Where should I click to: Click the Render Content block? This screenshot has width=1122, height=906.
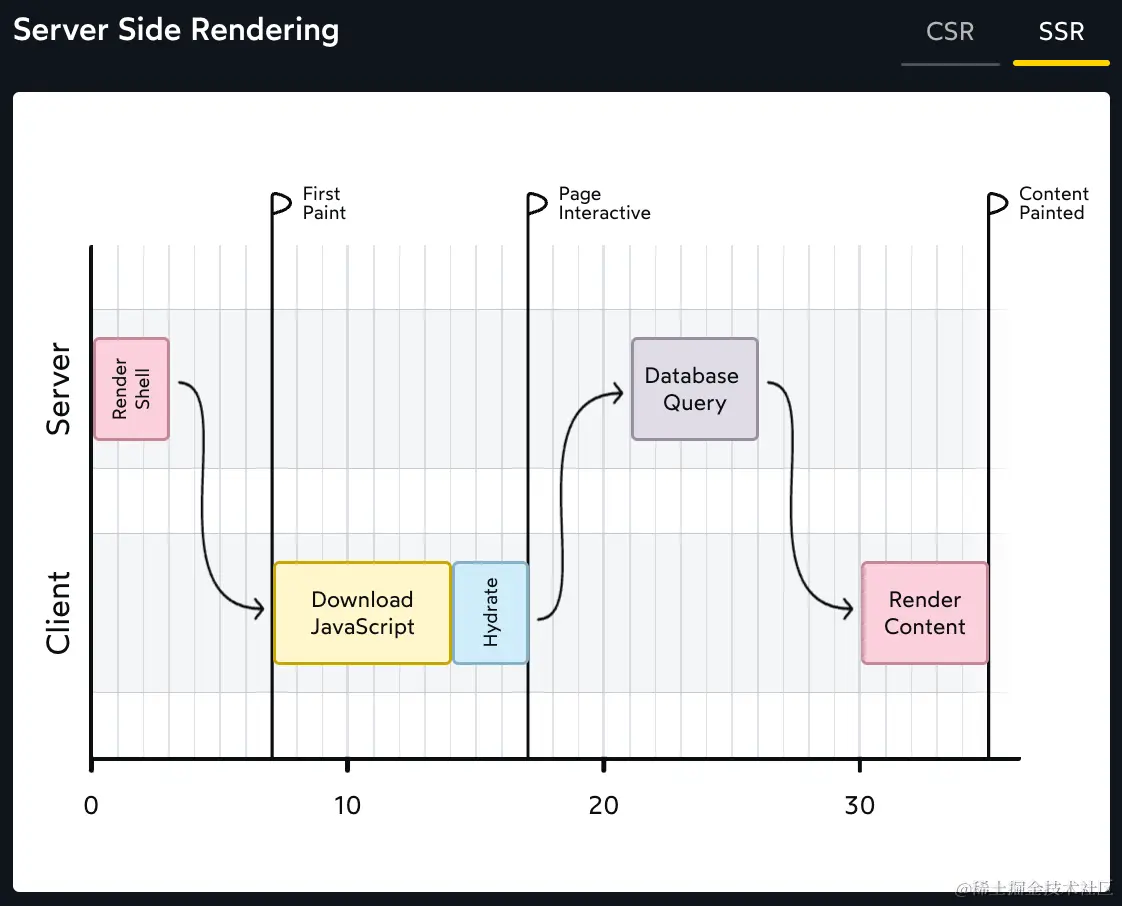925,613
